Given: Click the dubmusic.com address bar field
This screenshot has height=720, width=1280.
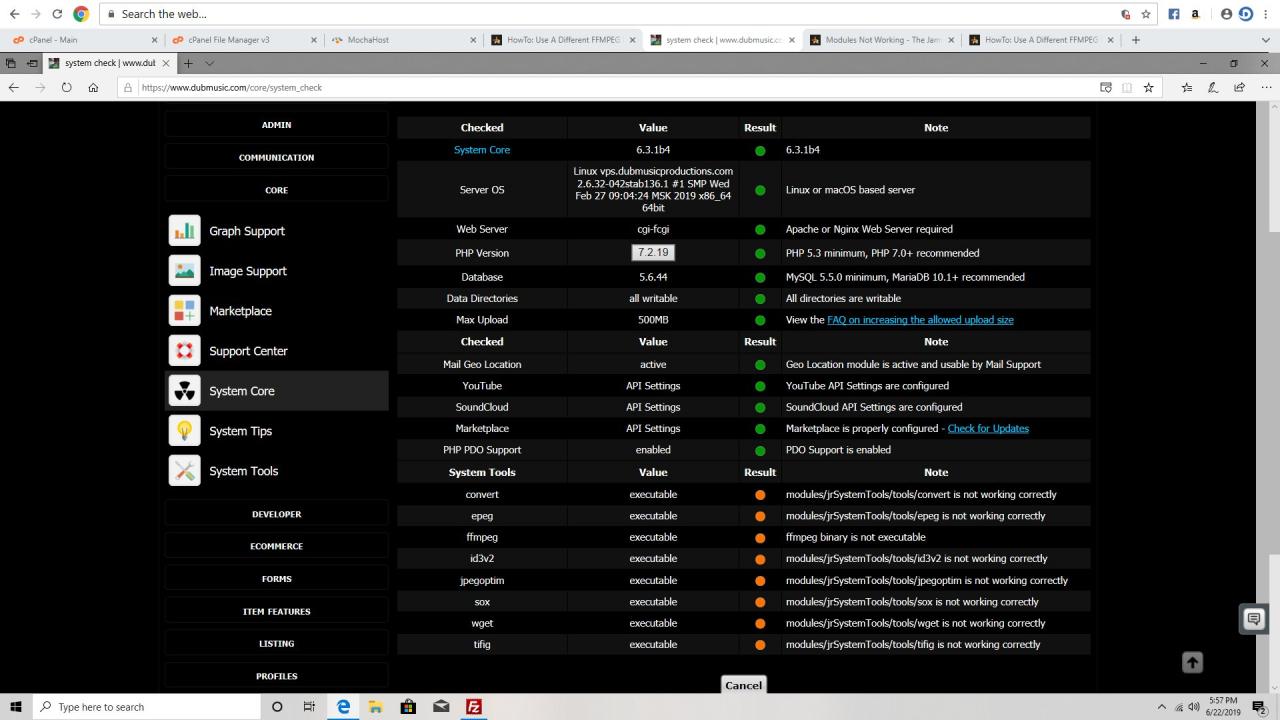Looking at the screenshot, I should [x=600, y=87].
